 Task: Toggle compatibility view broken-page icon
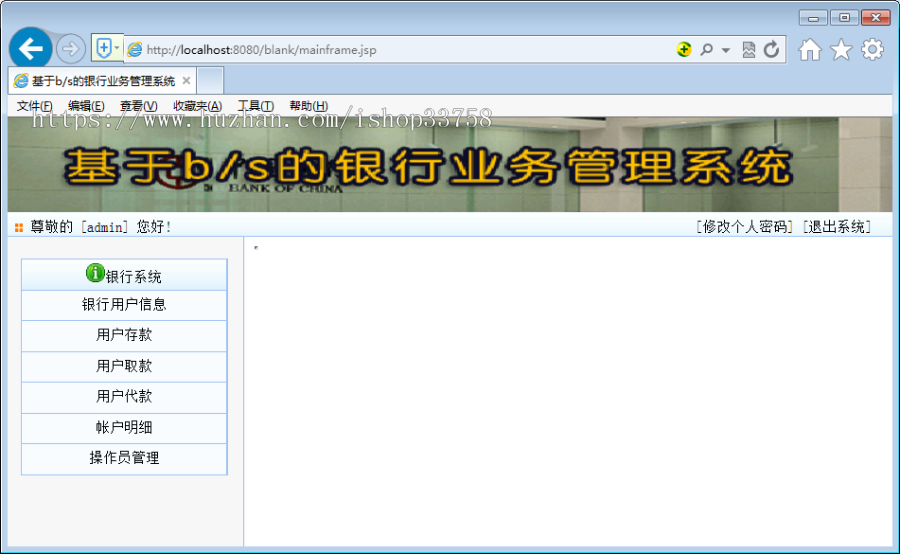click(748, 50)
